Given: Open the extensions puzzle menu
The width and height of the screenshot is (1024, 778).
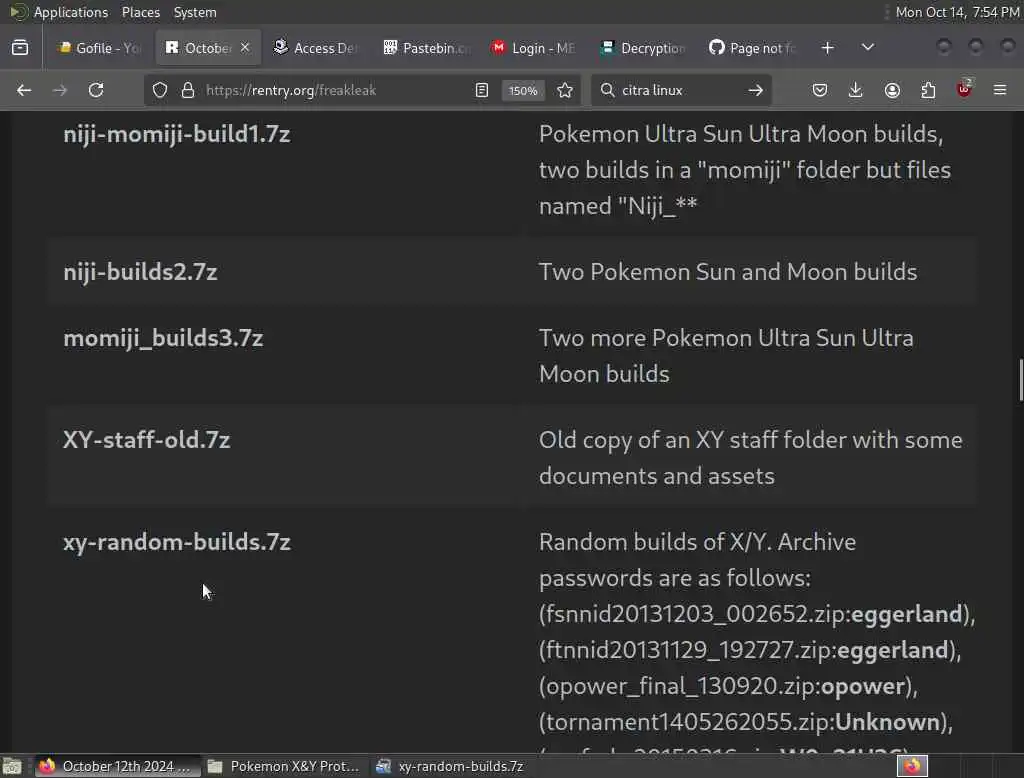Looking at the screenshot, I should (x=928, y=90).
